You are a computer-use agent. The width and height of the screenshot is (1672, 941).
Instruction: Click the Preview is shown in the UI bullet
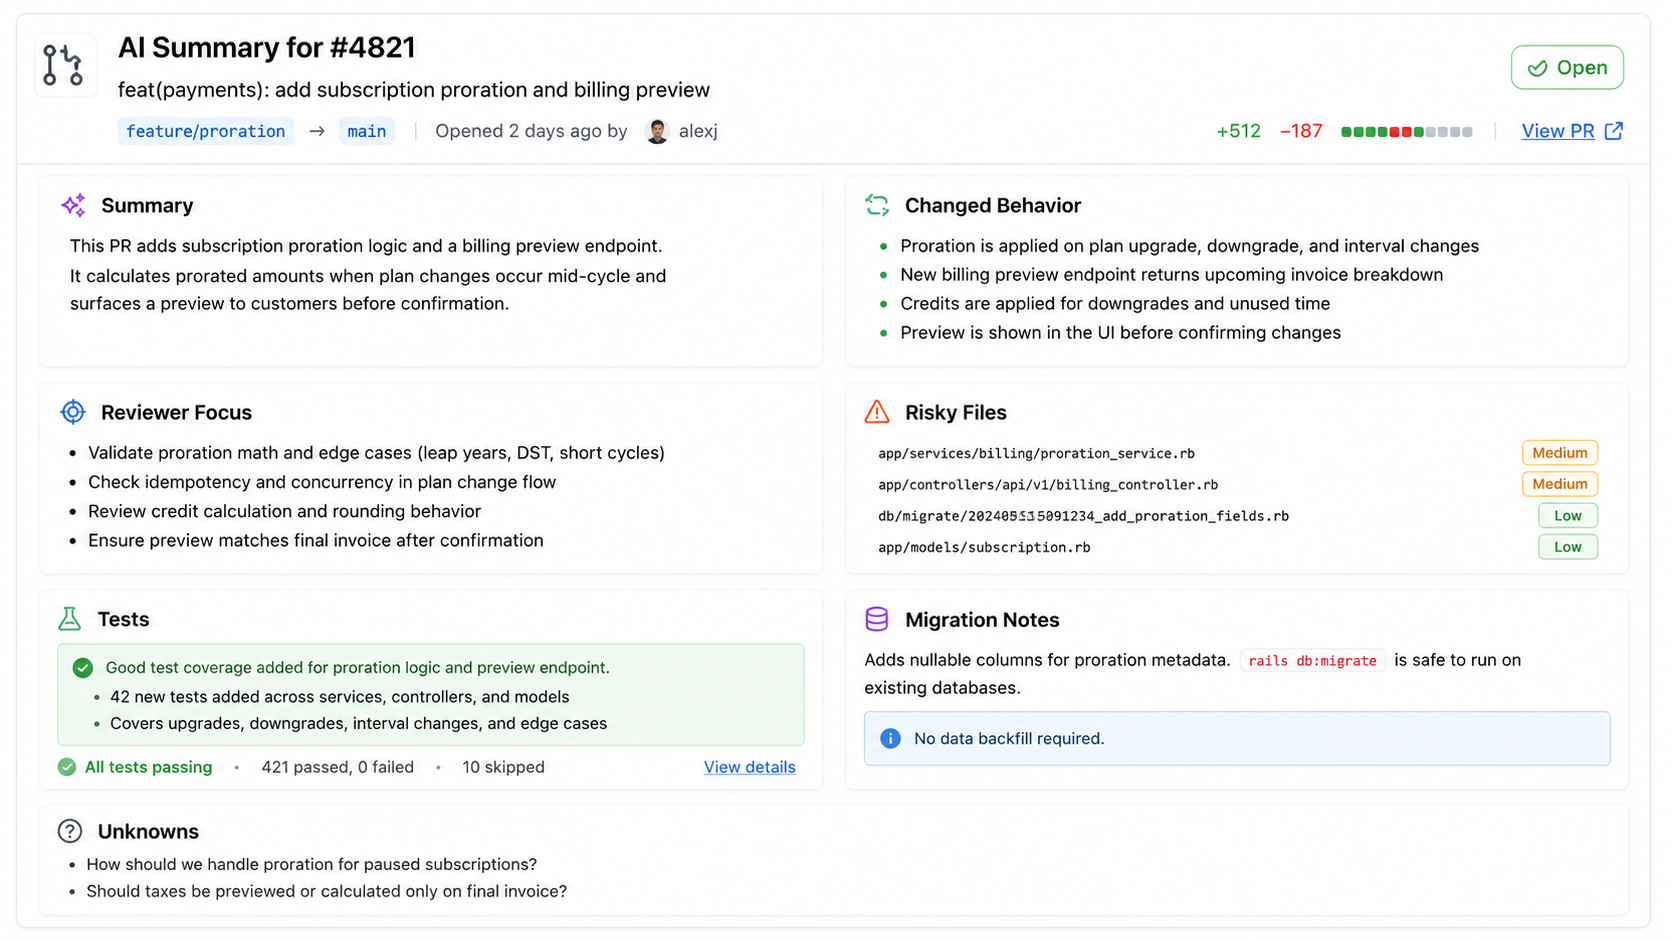click(1120, 333)
